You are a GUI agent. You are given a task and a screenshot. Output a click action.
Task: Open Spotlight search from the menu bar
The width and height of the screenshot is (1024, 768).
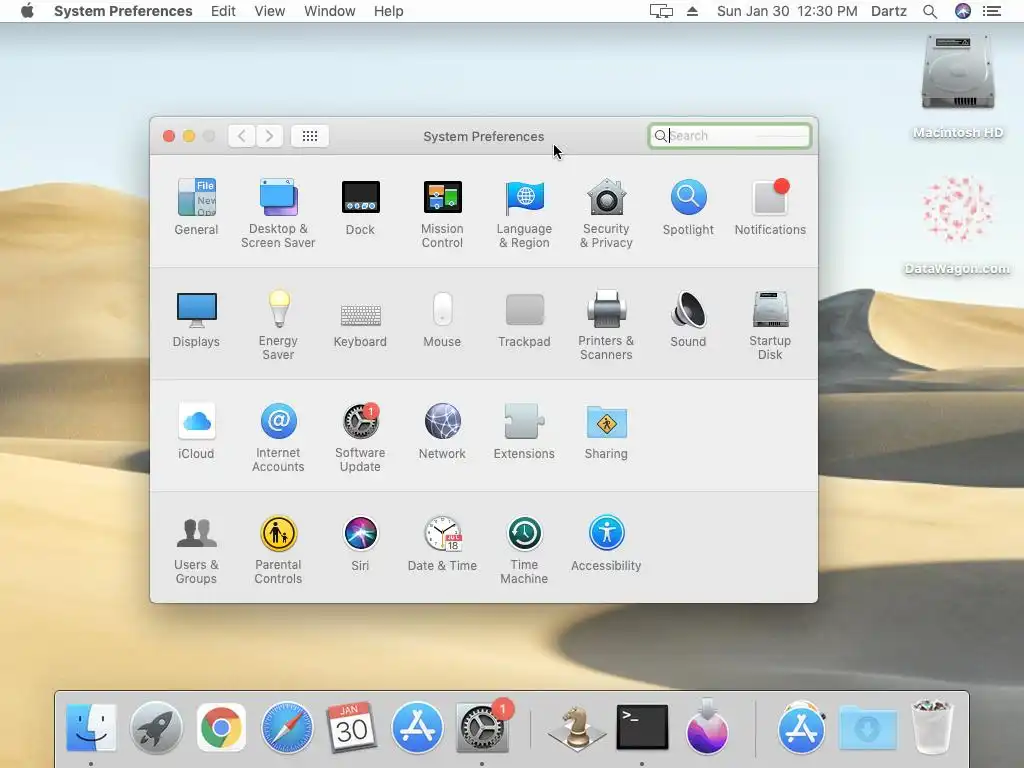pos(930,11)
